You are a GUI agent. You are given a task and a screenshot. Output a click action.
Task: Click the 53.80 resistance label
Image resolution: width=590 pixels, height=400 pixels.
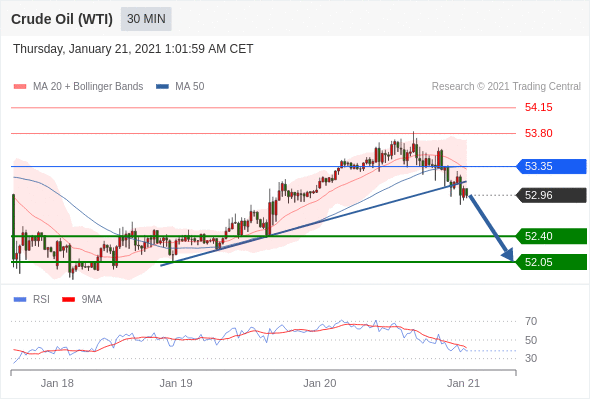coord(538,133)
